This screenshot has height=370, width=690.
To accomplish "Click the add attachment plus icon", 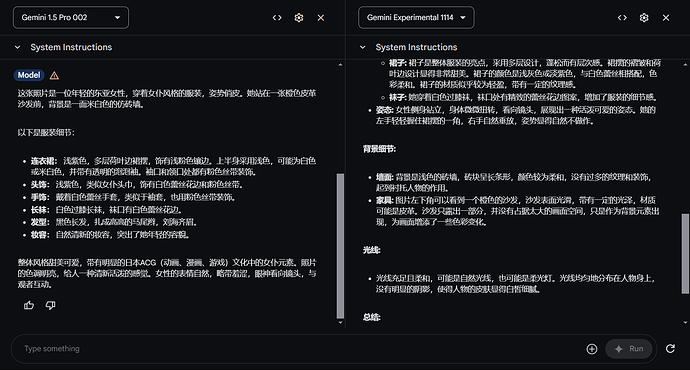I will pyautogui.click(x=592, y=349).
